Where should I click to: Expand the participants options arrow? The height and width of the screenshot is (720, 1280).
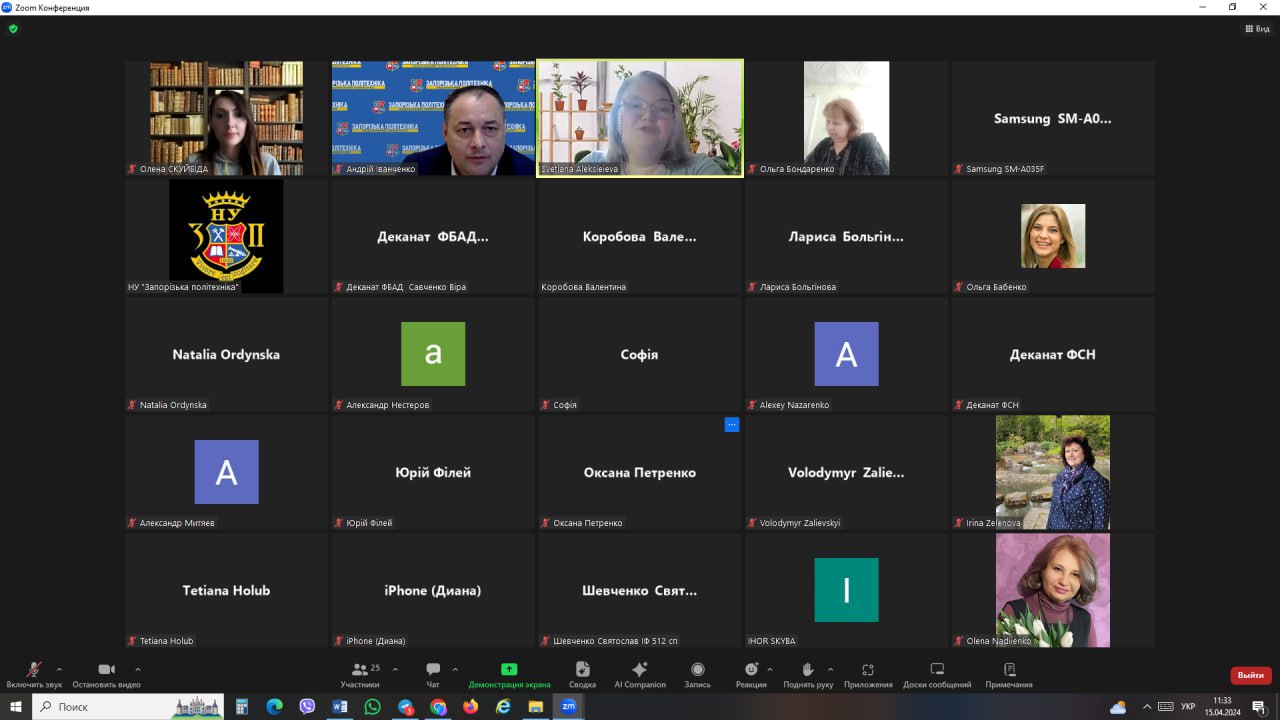pyautogui.click(x=395, y=669)
